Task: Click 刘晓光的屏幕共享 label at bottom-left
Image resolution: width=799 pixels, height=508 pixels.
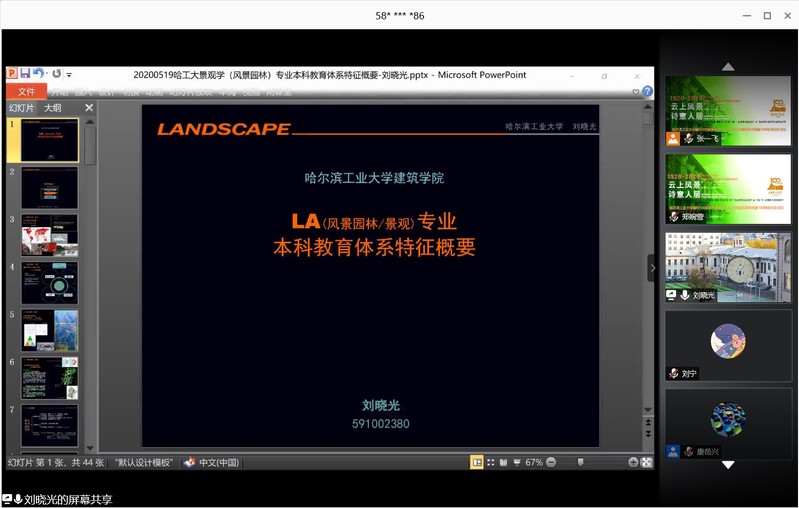Action: tap(68, 499)
